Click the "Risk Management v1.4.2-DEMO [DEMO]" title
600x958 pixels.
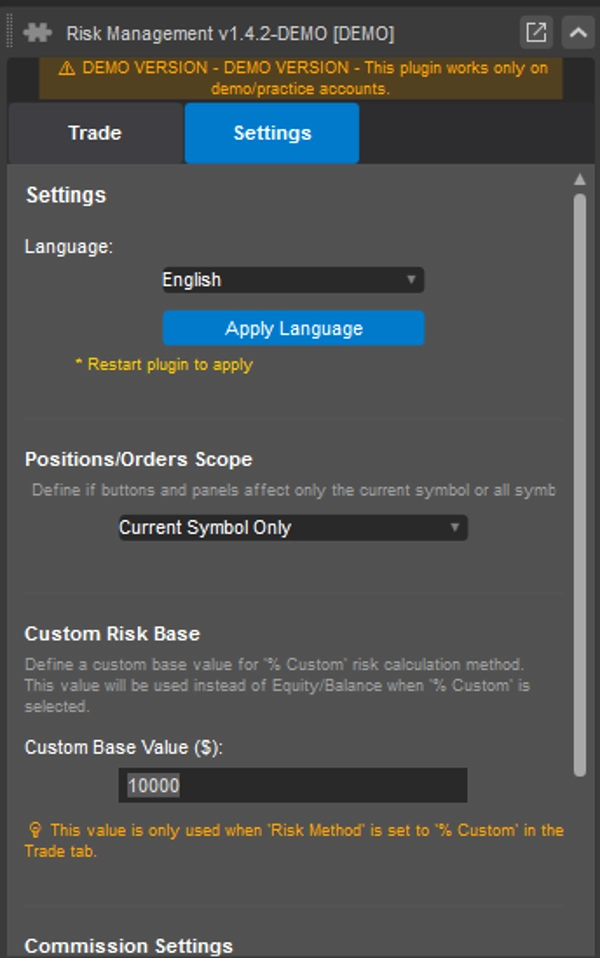coord(230,33)
